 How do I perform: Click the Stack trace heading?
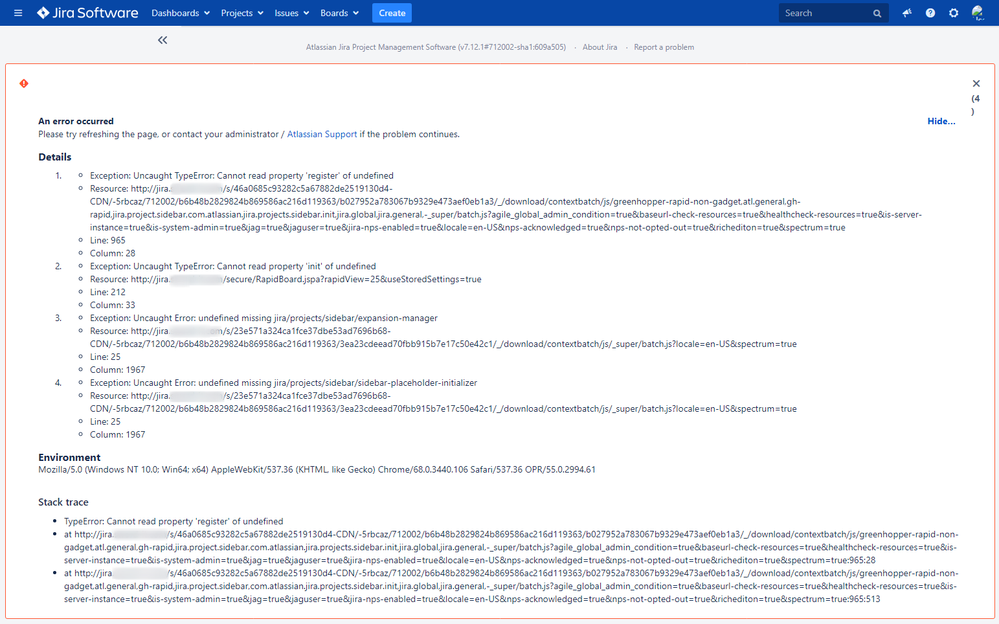(x=63, y=502)
